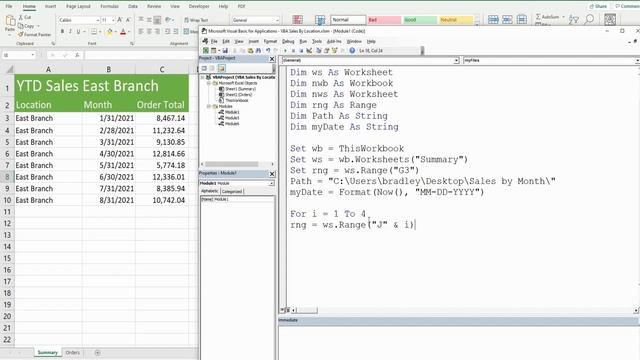This screenshot has width=640, height=360.
Task: Click the Fill Color bucket icon
Action: 109,32
